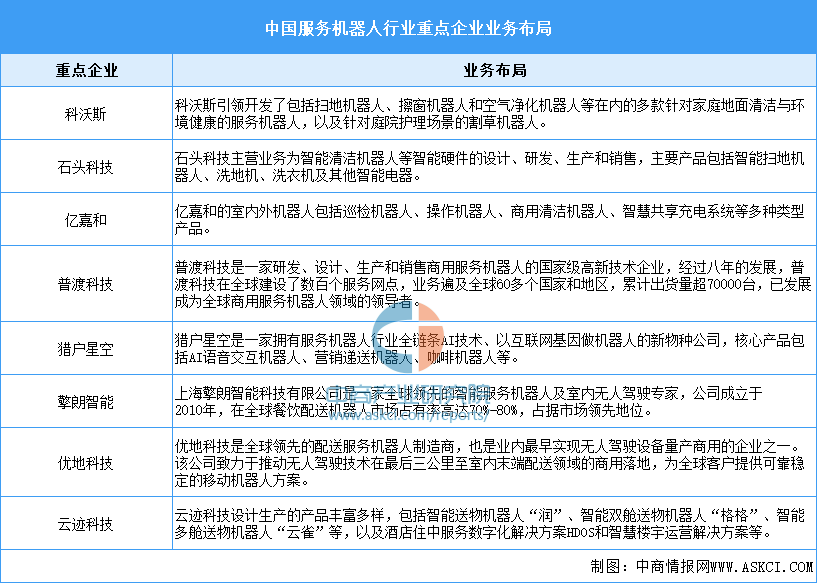Image resolution: width=817 pixels, height=583 pixels.
Task: Select the 重点企业 column header
Action: (x=86, y=70)
